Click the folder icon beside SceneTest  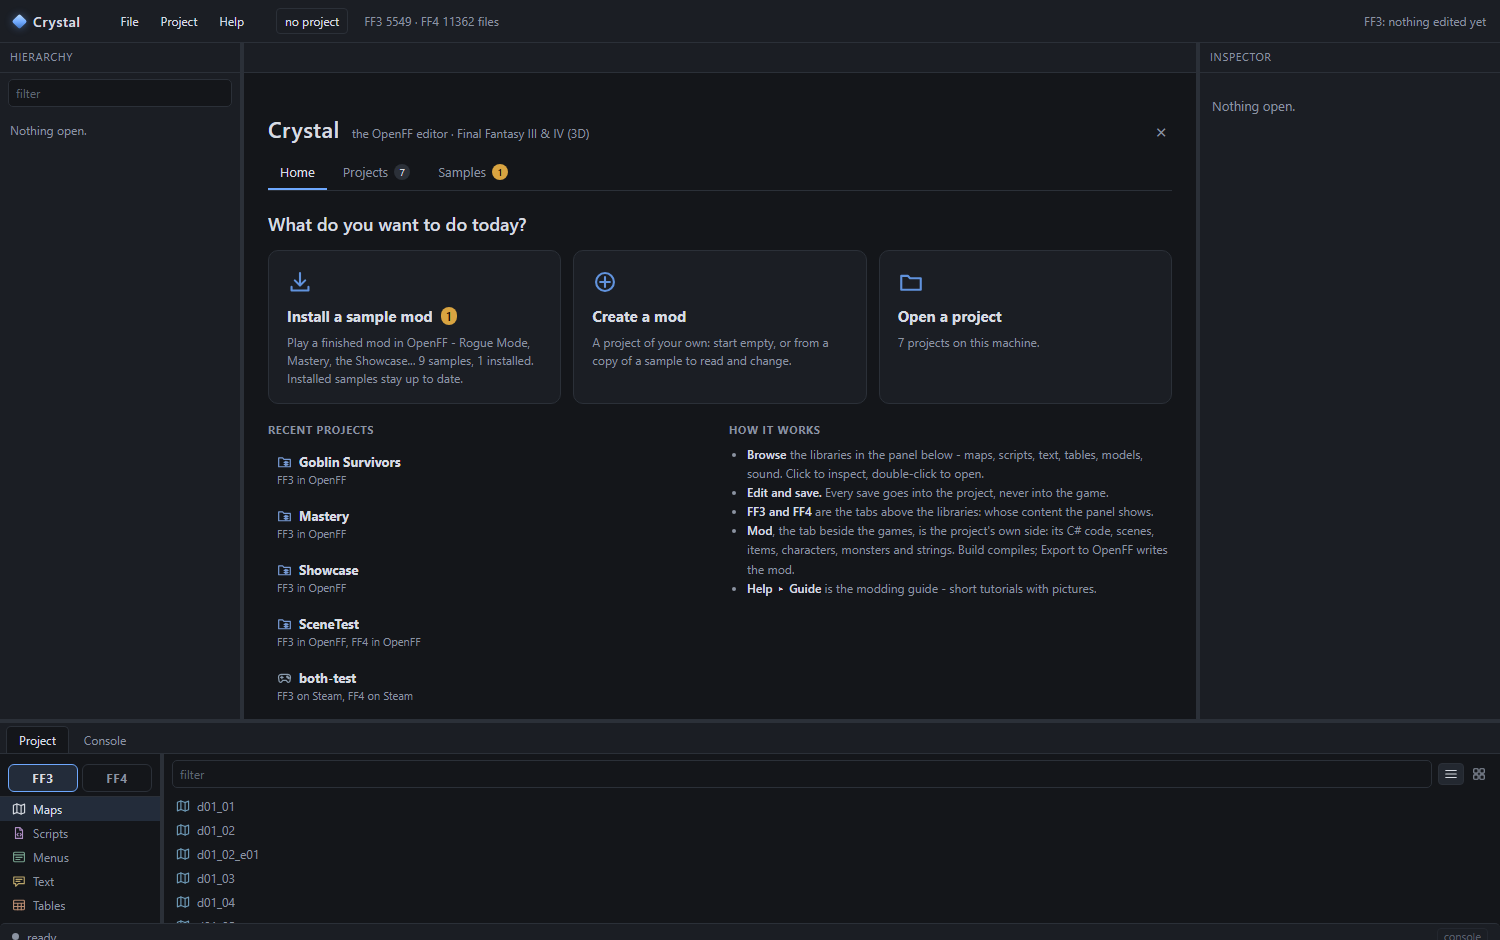click(x=285, y=624)
